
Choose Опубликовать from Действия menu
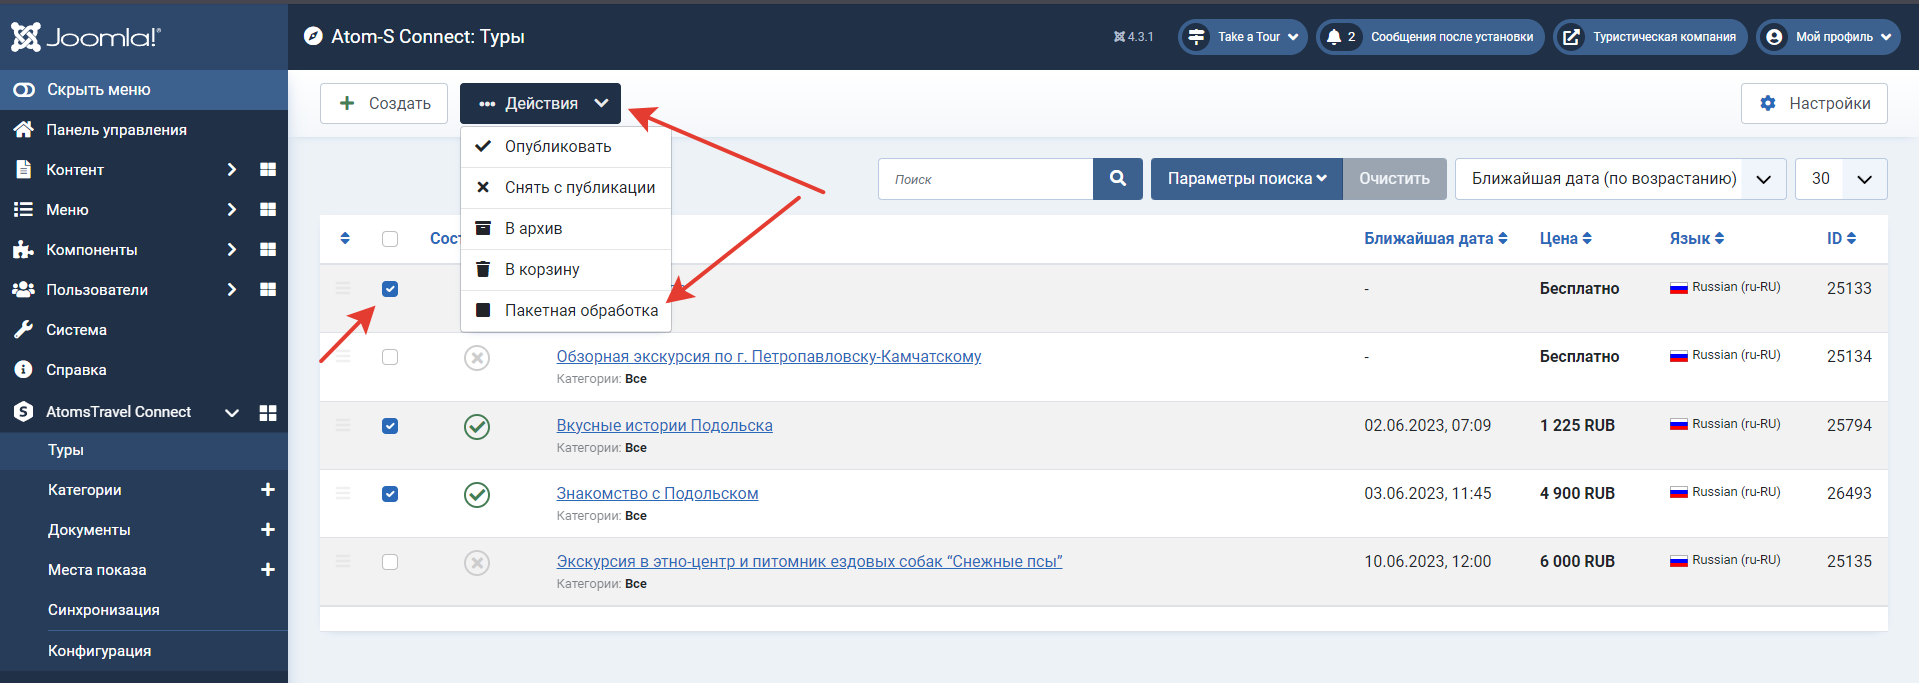coord(566,147)
